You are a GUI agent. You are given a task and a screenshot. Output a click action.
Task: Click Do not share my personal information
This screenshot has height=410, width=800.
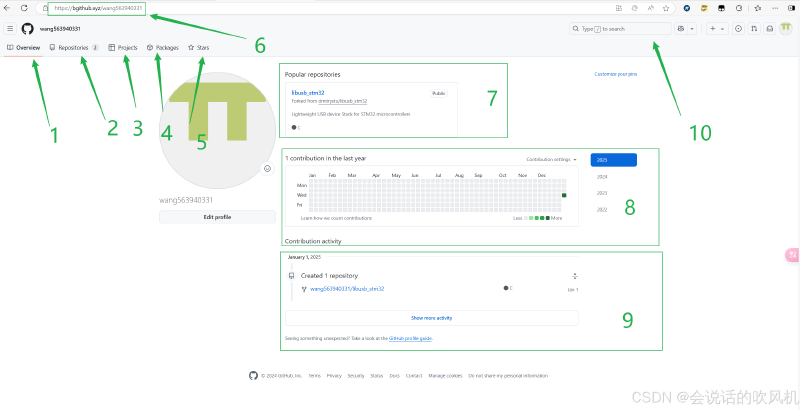(x=508, y=376)
